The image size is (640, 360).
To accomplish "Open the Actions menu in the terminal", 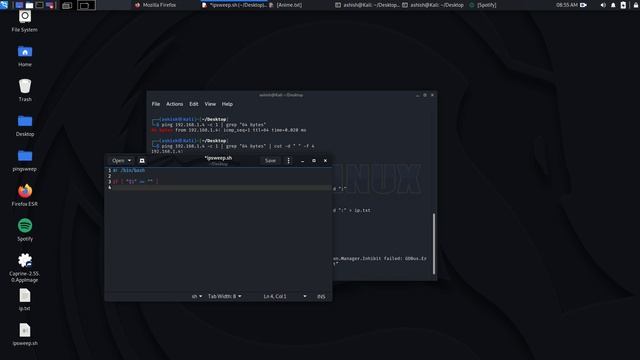I will pos(175,104).
